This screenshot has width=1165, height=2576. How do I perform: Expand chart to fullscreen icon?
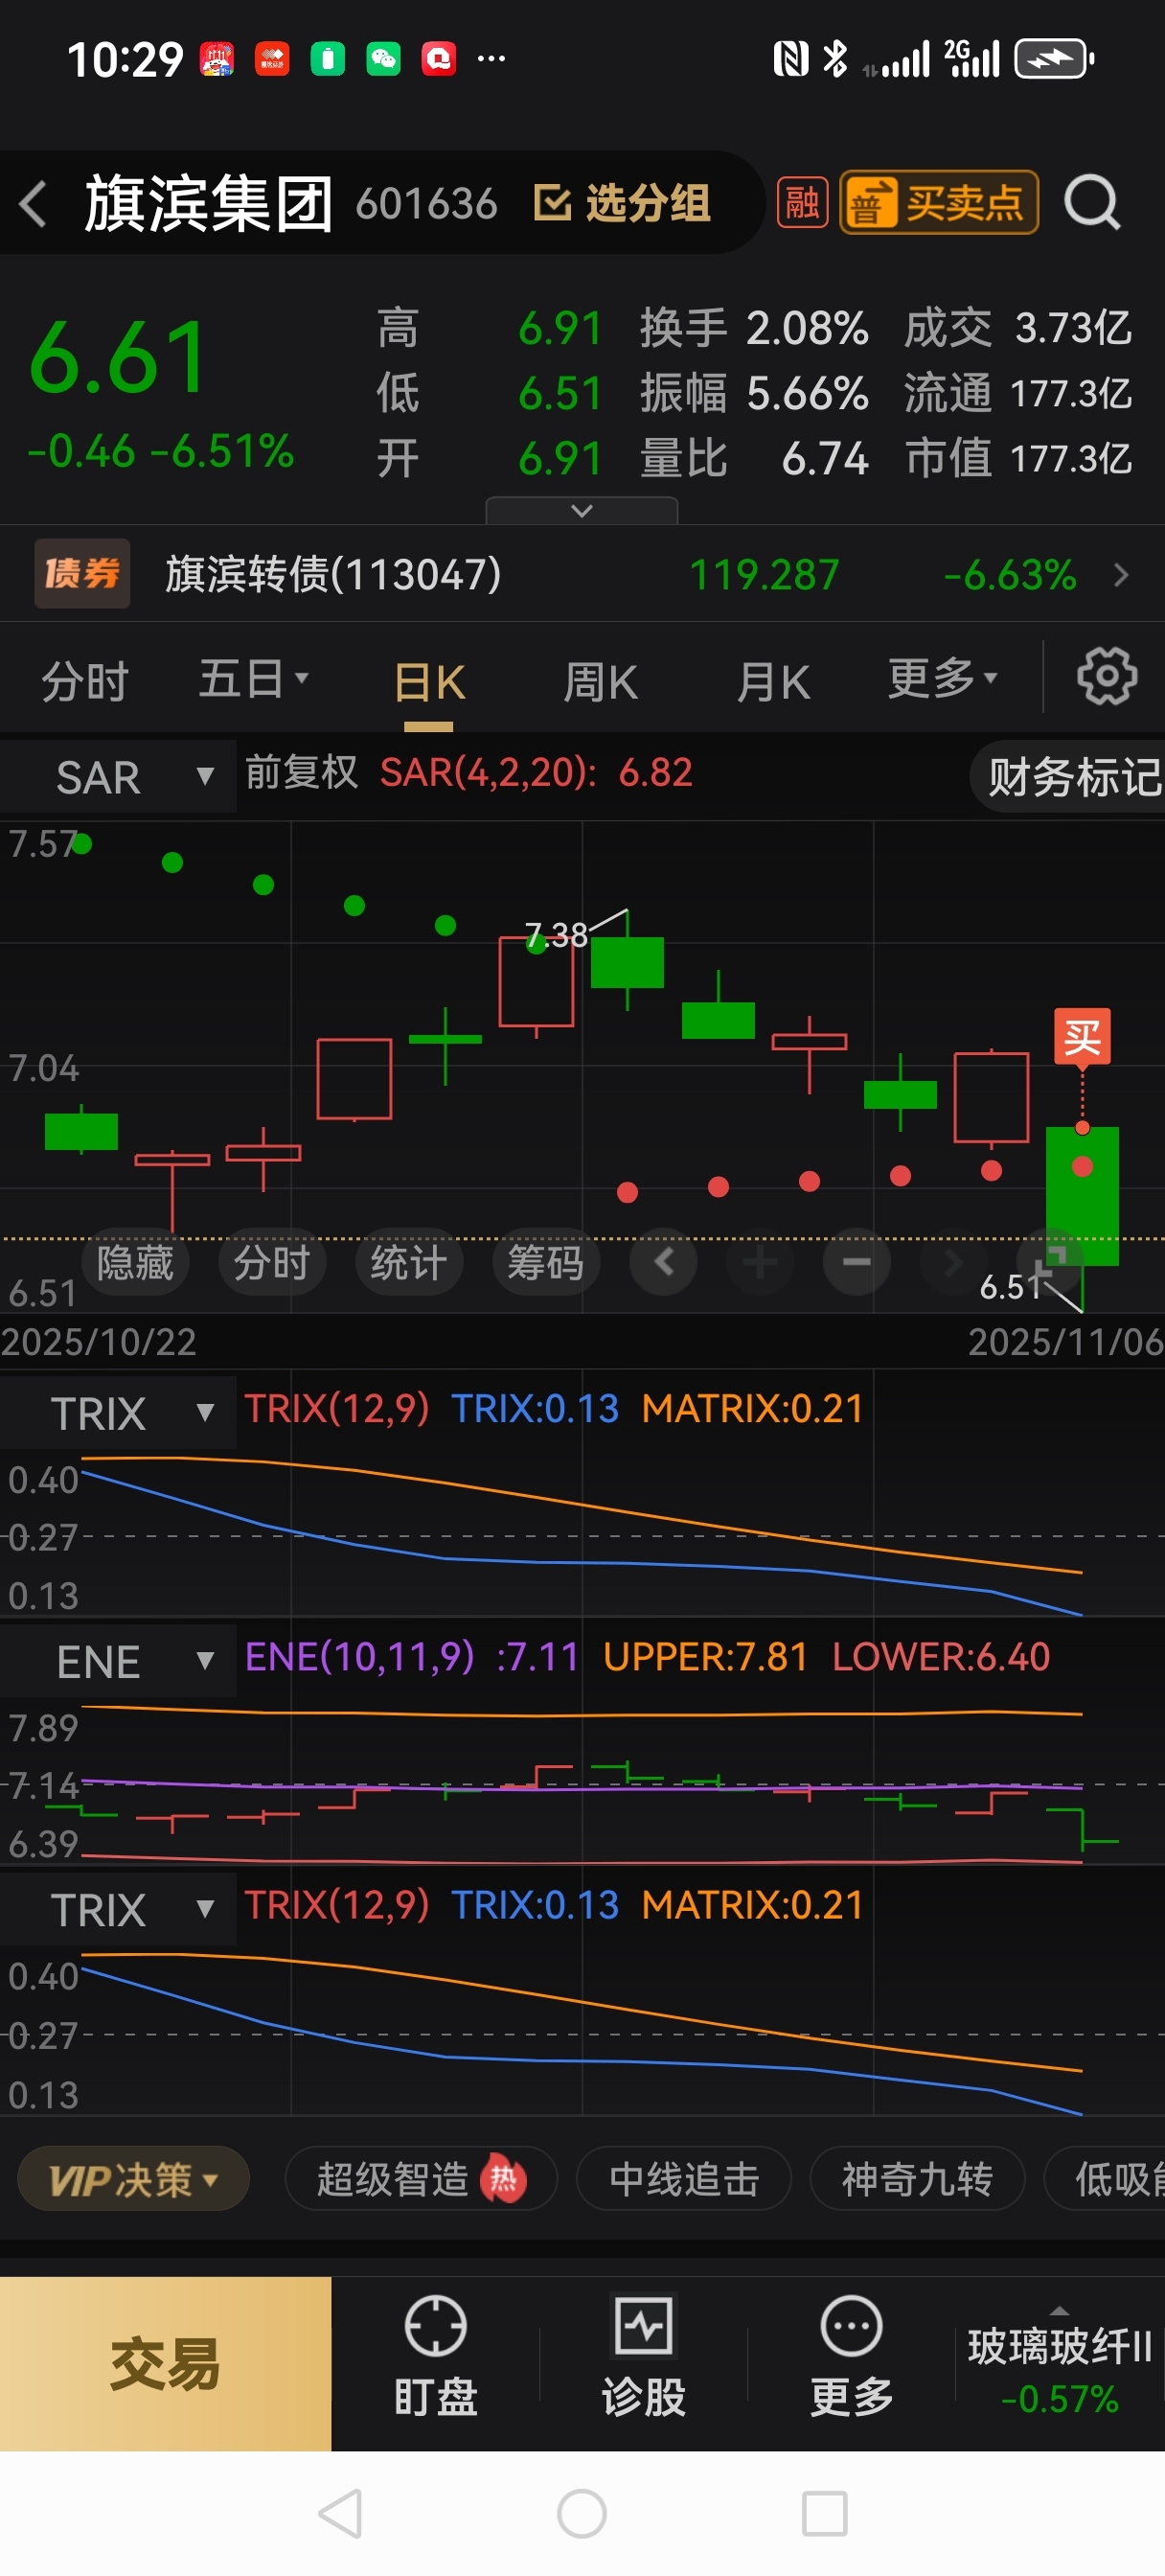coord(1050,1262)
